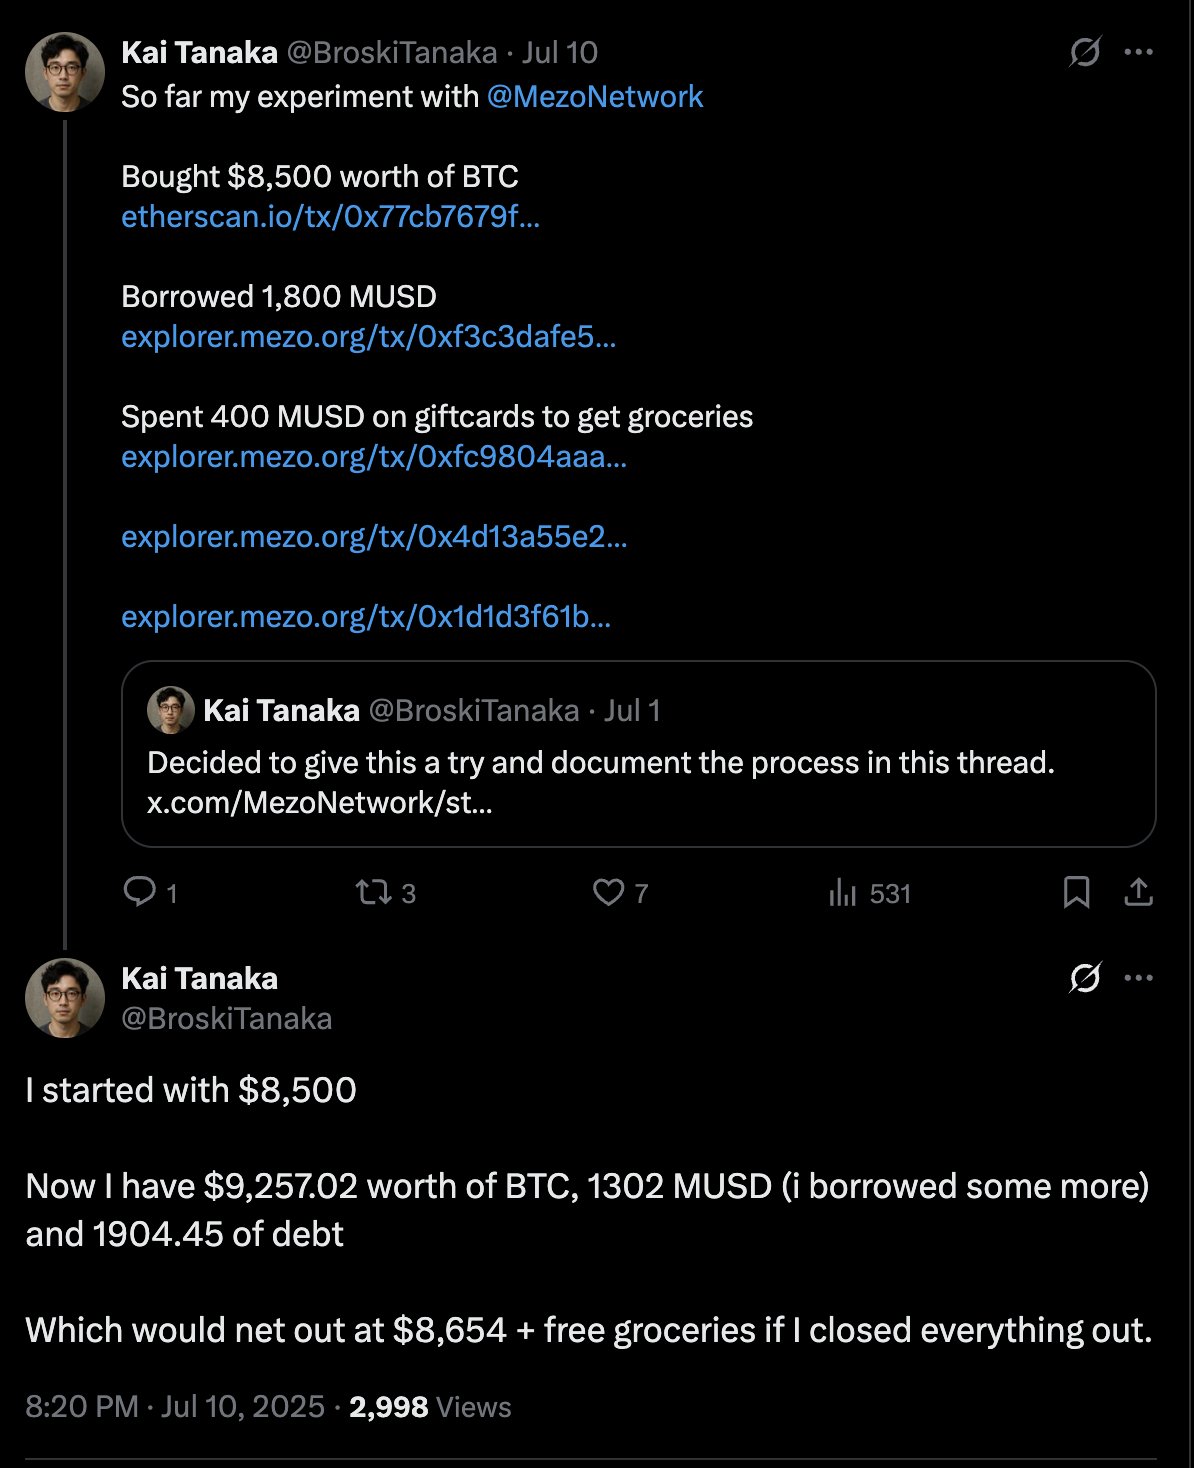
Task: Click the share icon on first tweet
Action: click(x=1138, y=892)
